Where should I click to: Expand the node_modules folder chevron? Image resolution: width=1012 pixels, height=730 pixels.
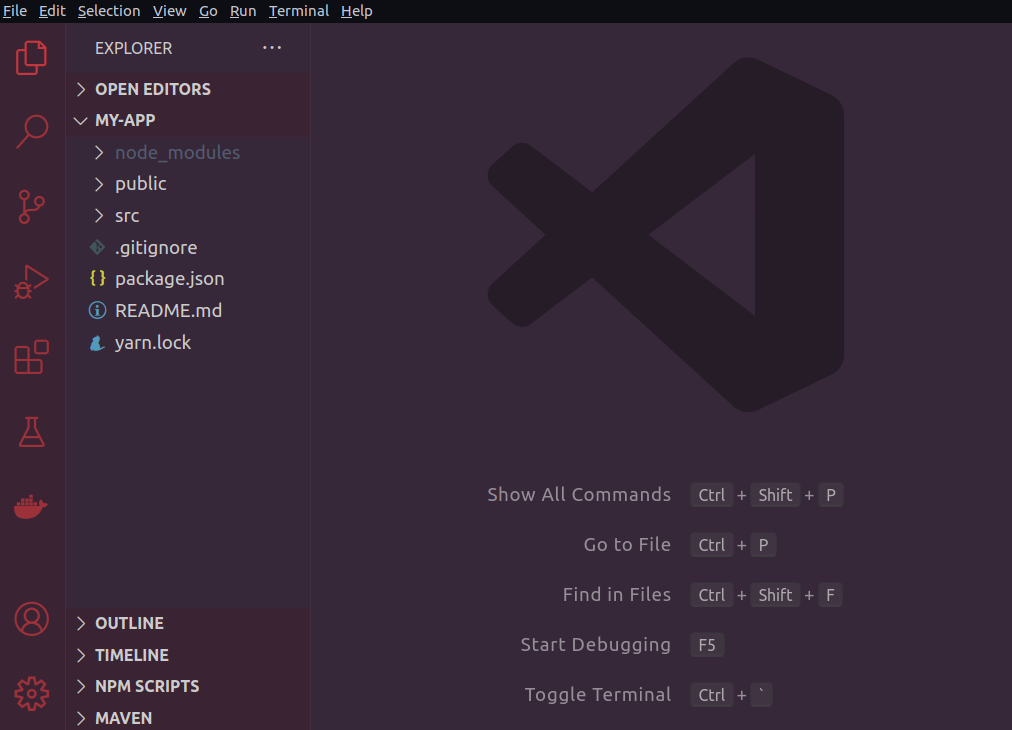click(99, 152)
